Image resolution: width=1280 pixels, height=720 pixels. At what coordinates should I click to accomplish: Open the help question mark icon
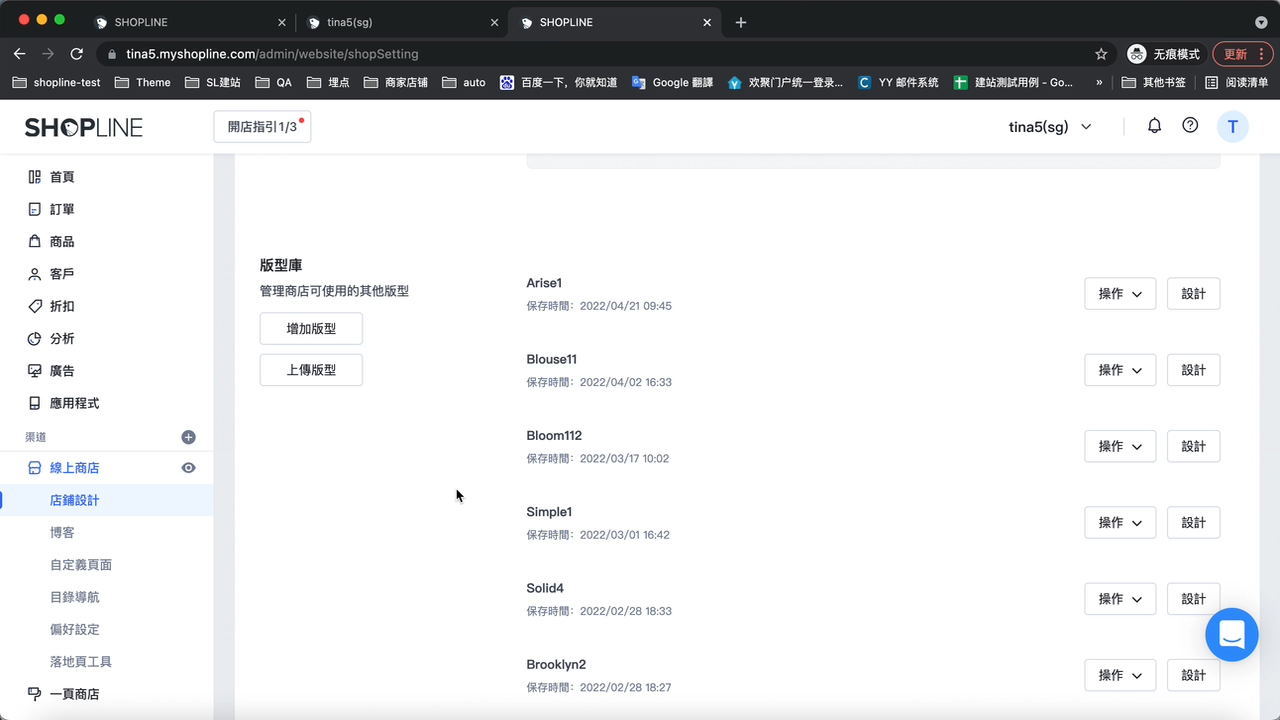(1190, 126)
